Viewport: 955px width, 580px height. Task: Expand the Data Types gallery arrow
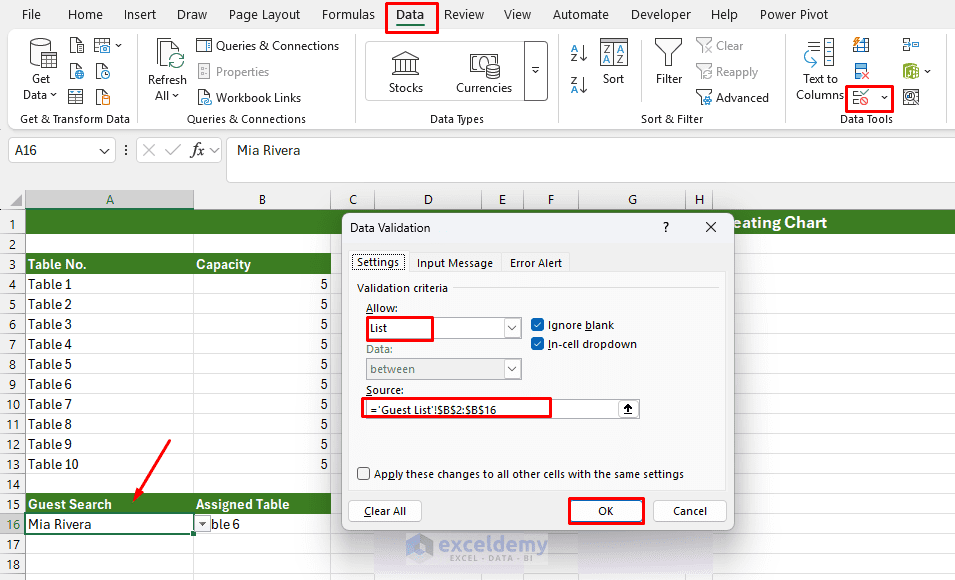[535, 70]
